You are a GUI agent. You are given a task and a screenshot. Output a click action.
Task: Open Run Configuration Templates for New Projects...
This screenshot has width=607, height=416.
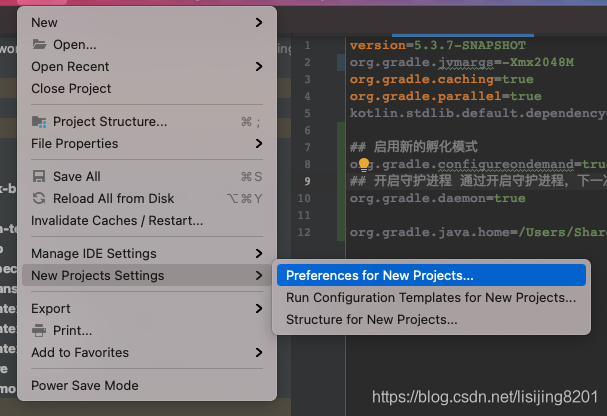[x=431, y=297]
